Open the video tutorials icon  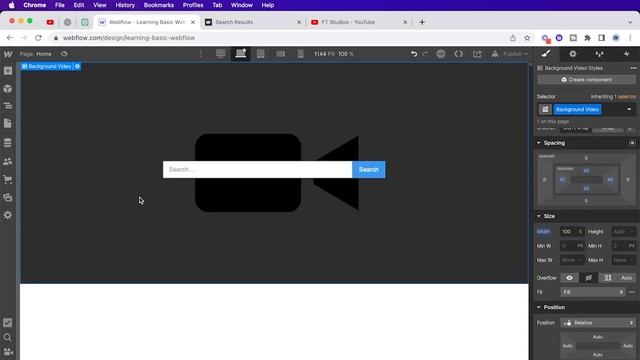[x=8, y=352]
